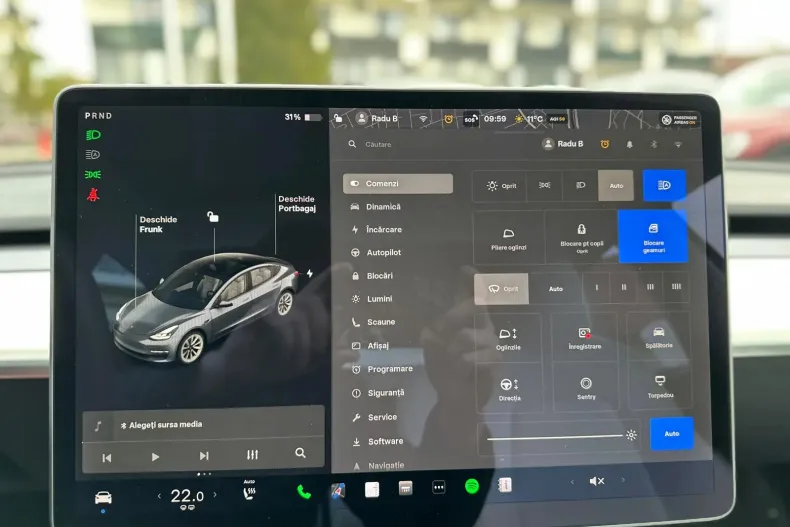Open the Phone app
Screen dimensions: 790x527
304,491
